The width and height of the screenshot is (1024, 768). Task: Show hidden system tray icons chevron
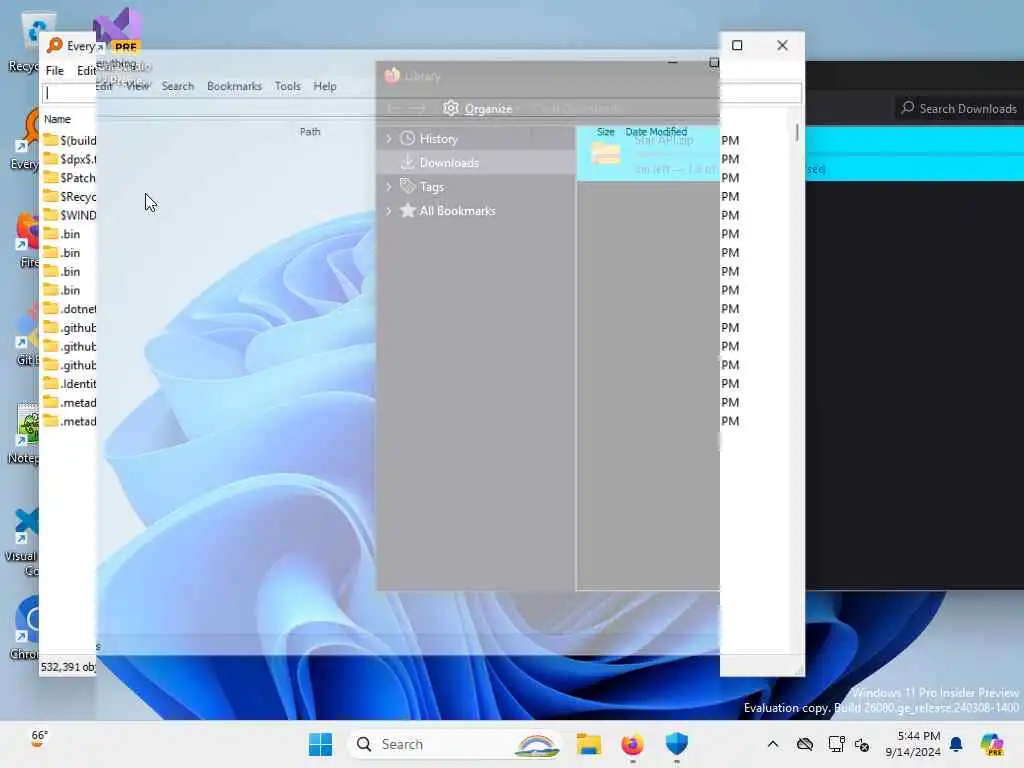773,744
